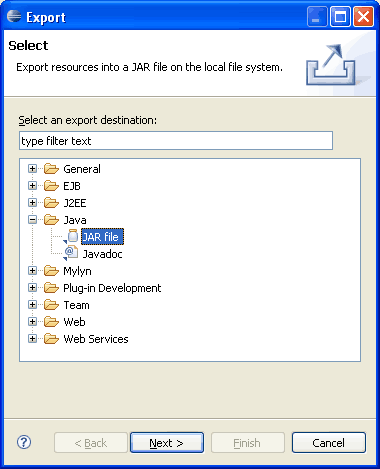Expand the Web category

click(32, 322)
